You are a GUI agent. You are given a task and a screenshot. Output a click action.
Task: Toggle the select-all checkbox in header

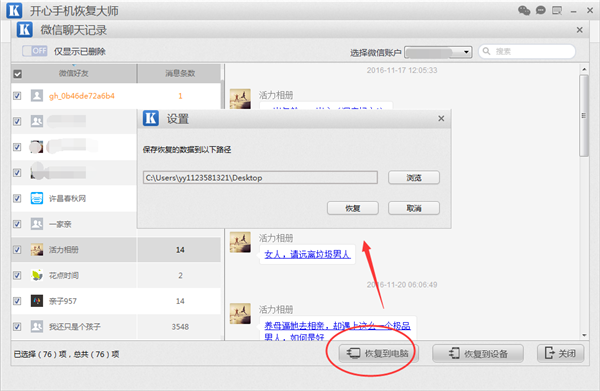point(18,74)
